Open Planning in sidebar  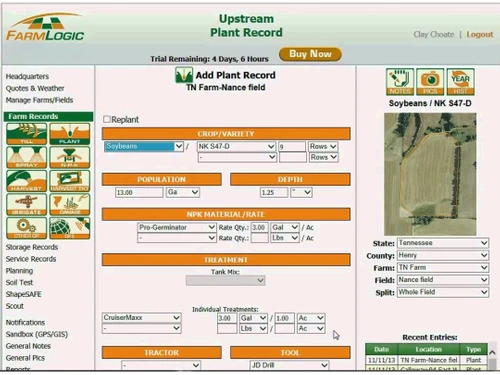coord(19,271)
